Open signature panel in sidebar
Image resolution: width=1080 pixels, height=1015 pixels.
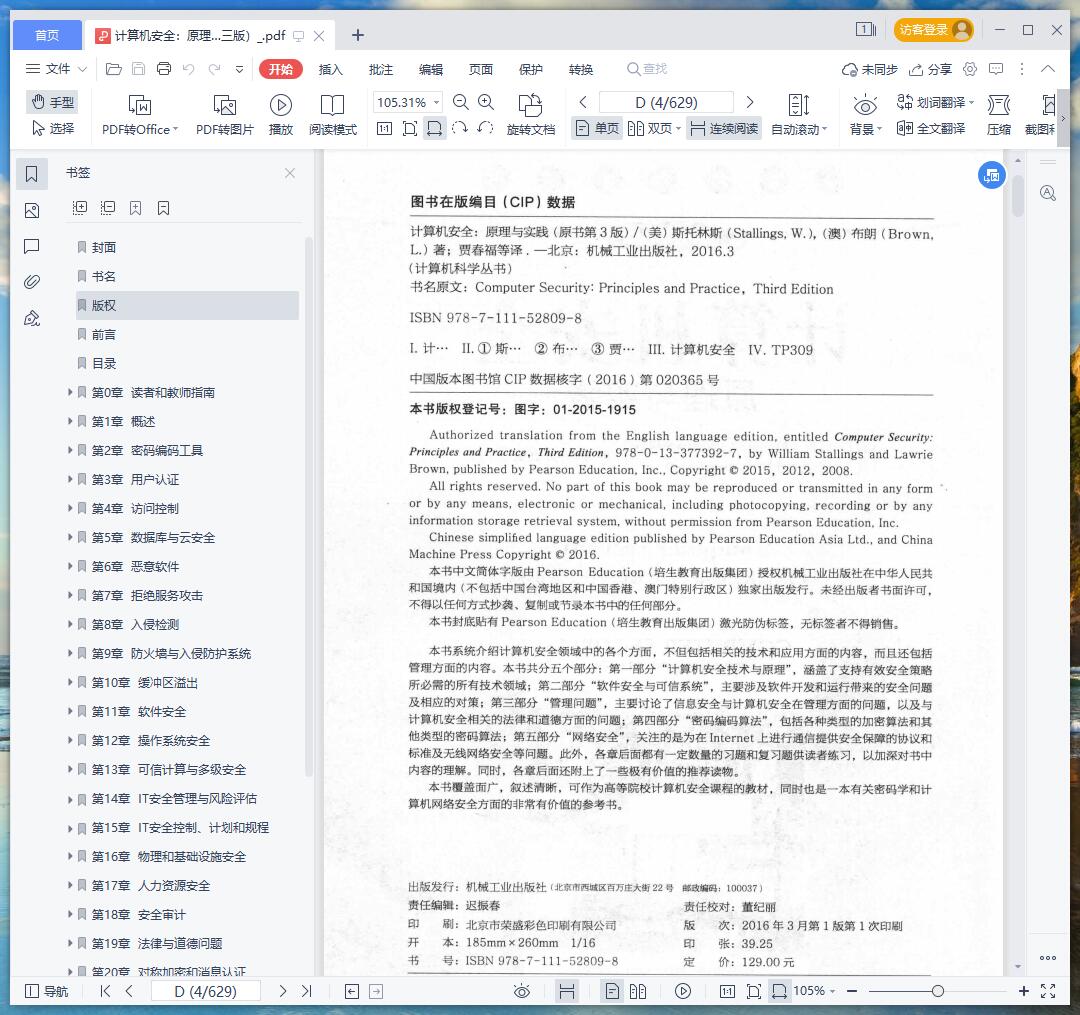(x=32, y=318)
